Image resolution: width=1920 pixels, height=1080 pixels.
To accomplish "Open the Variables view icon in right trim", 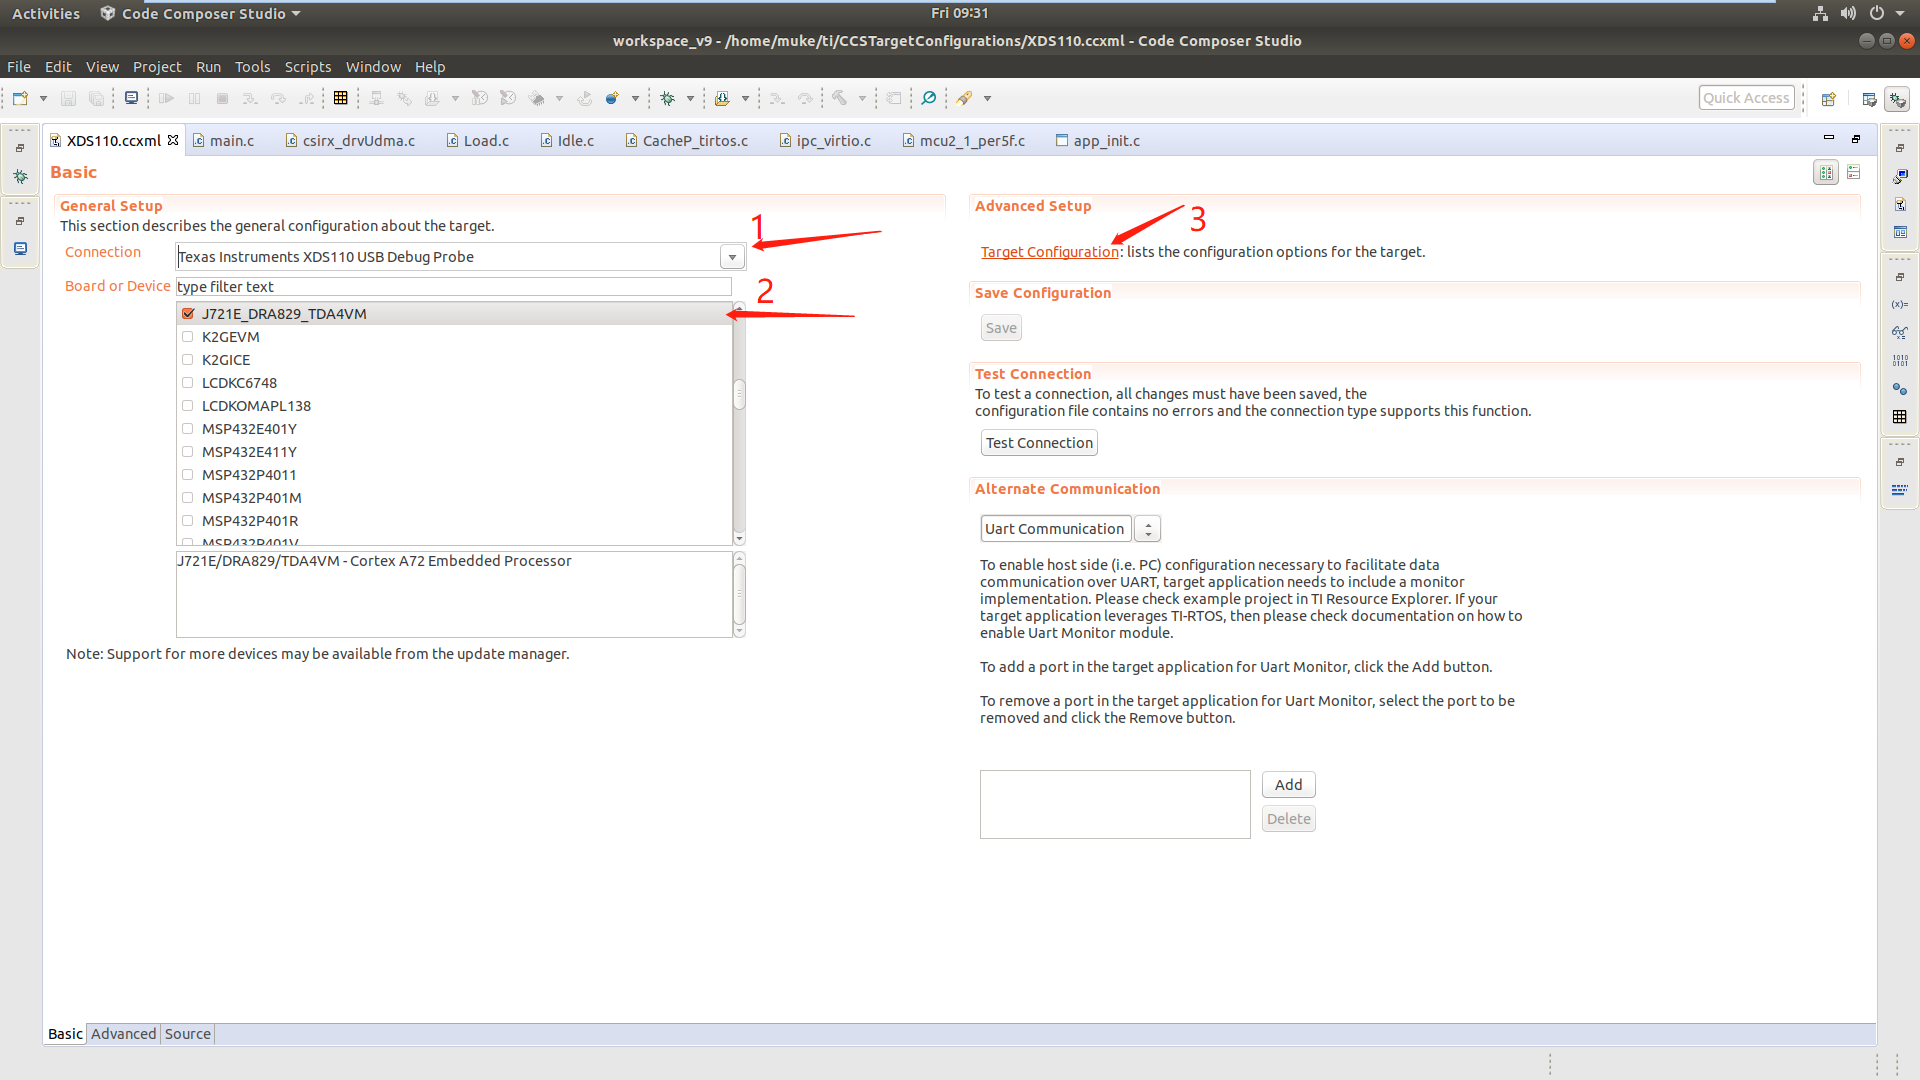I will (1900, 304).
